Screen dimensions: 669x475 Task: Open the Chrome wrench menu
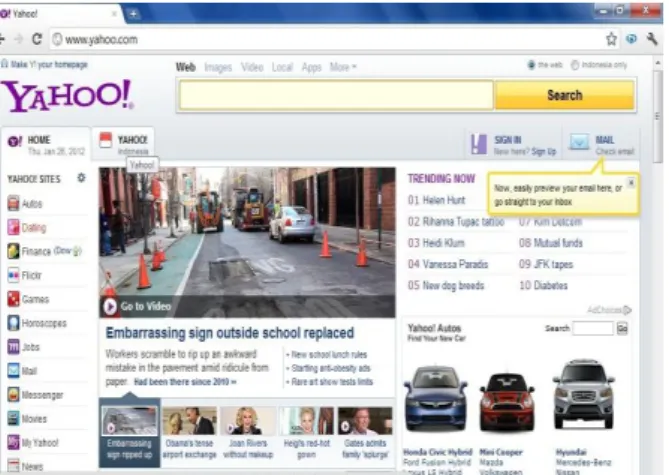click(x=652, y=39)
